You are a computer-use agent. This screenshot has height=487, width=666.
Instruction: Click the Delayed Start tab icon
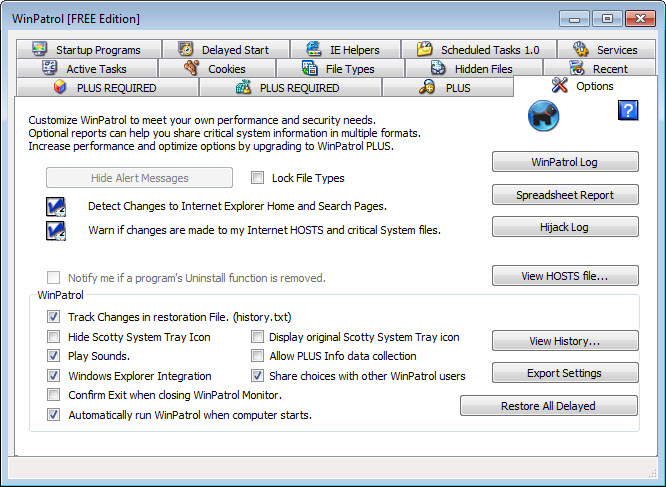point(186,49)
